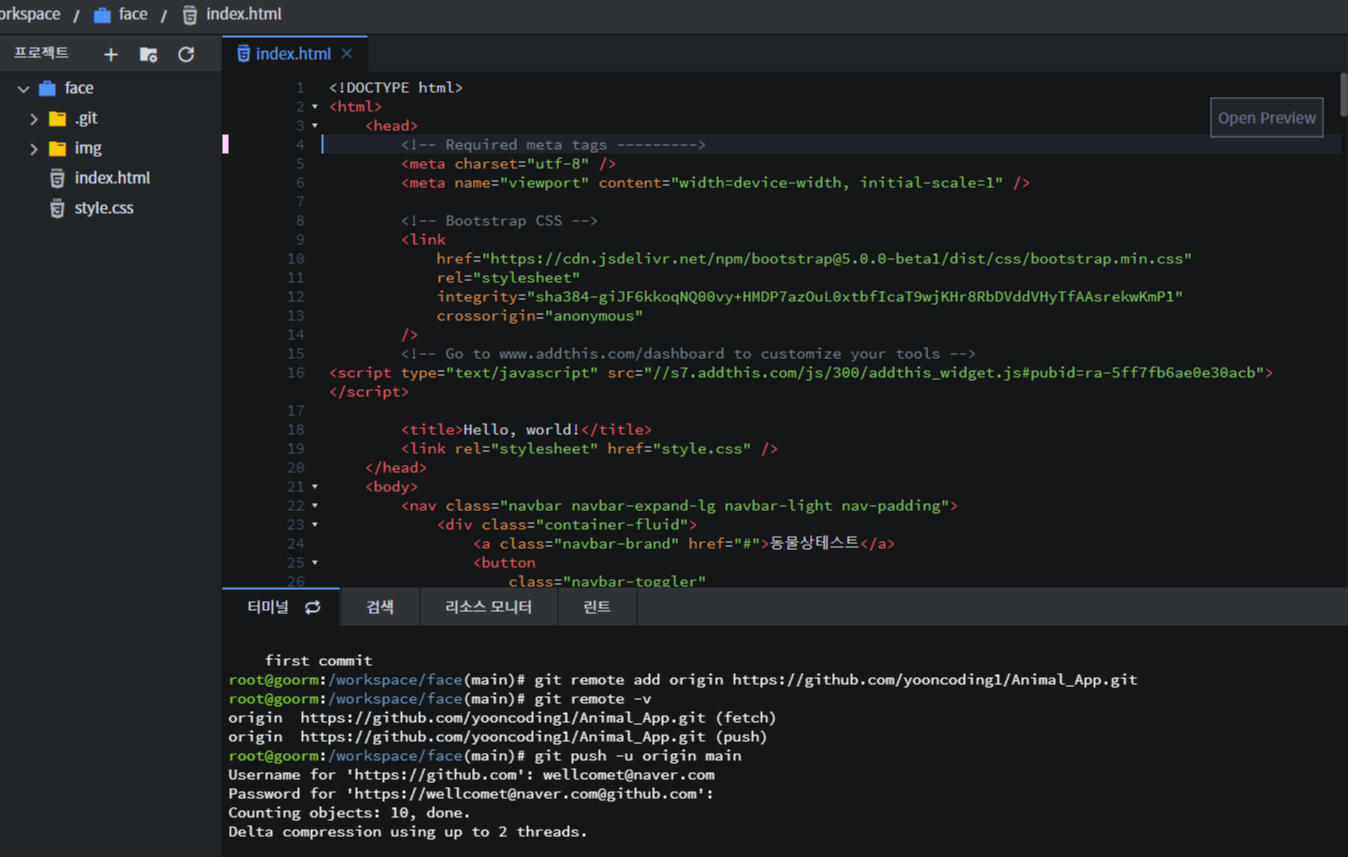Collapse the face project folder
This screenshot has height=857, width=1348.
pyautogui.click(x=23, y=88)
